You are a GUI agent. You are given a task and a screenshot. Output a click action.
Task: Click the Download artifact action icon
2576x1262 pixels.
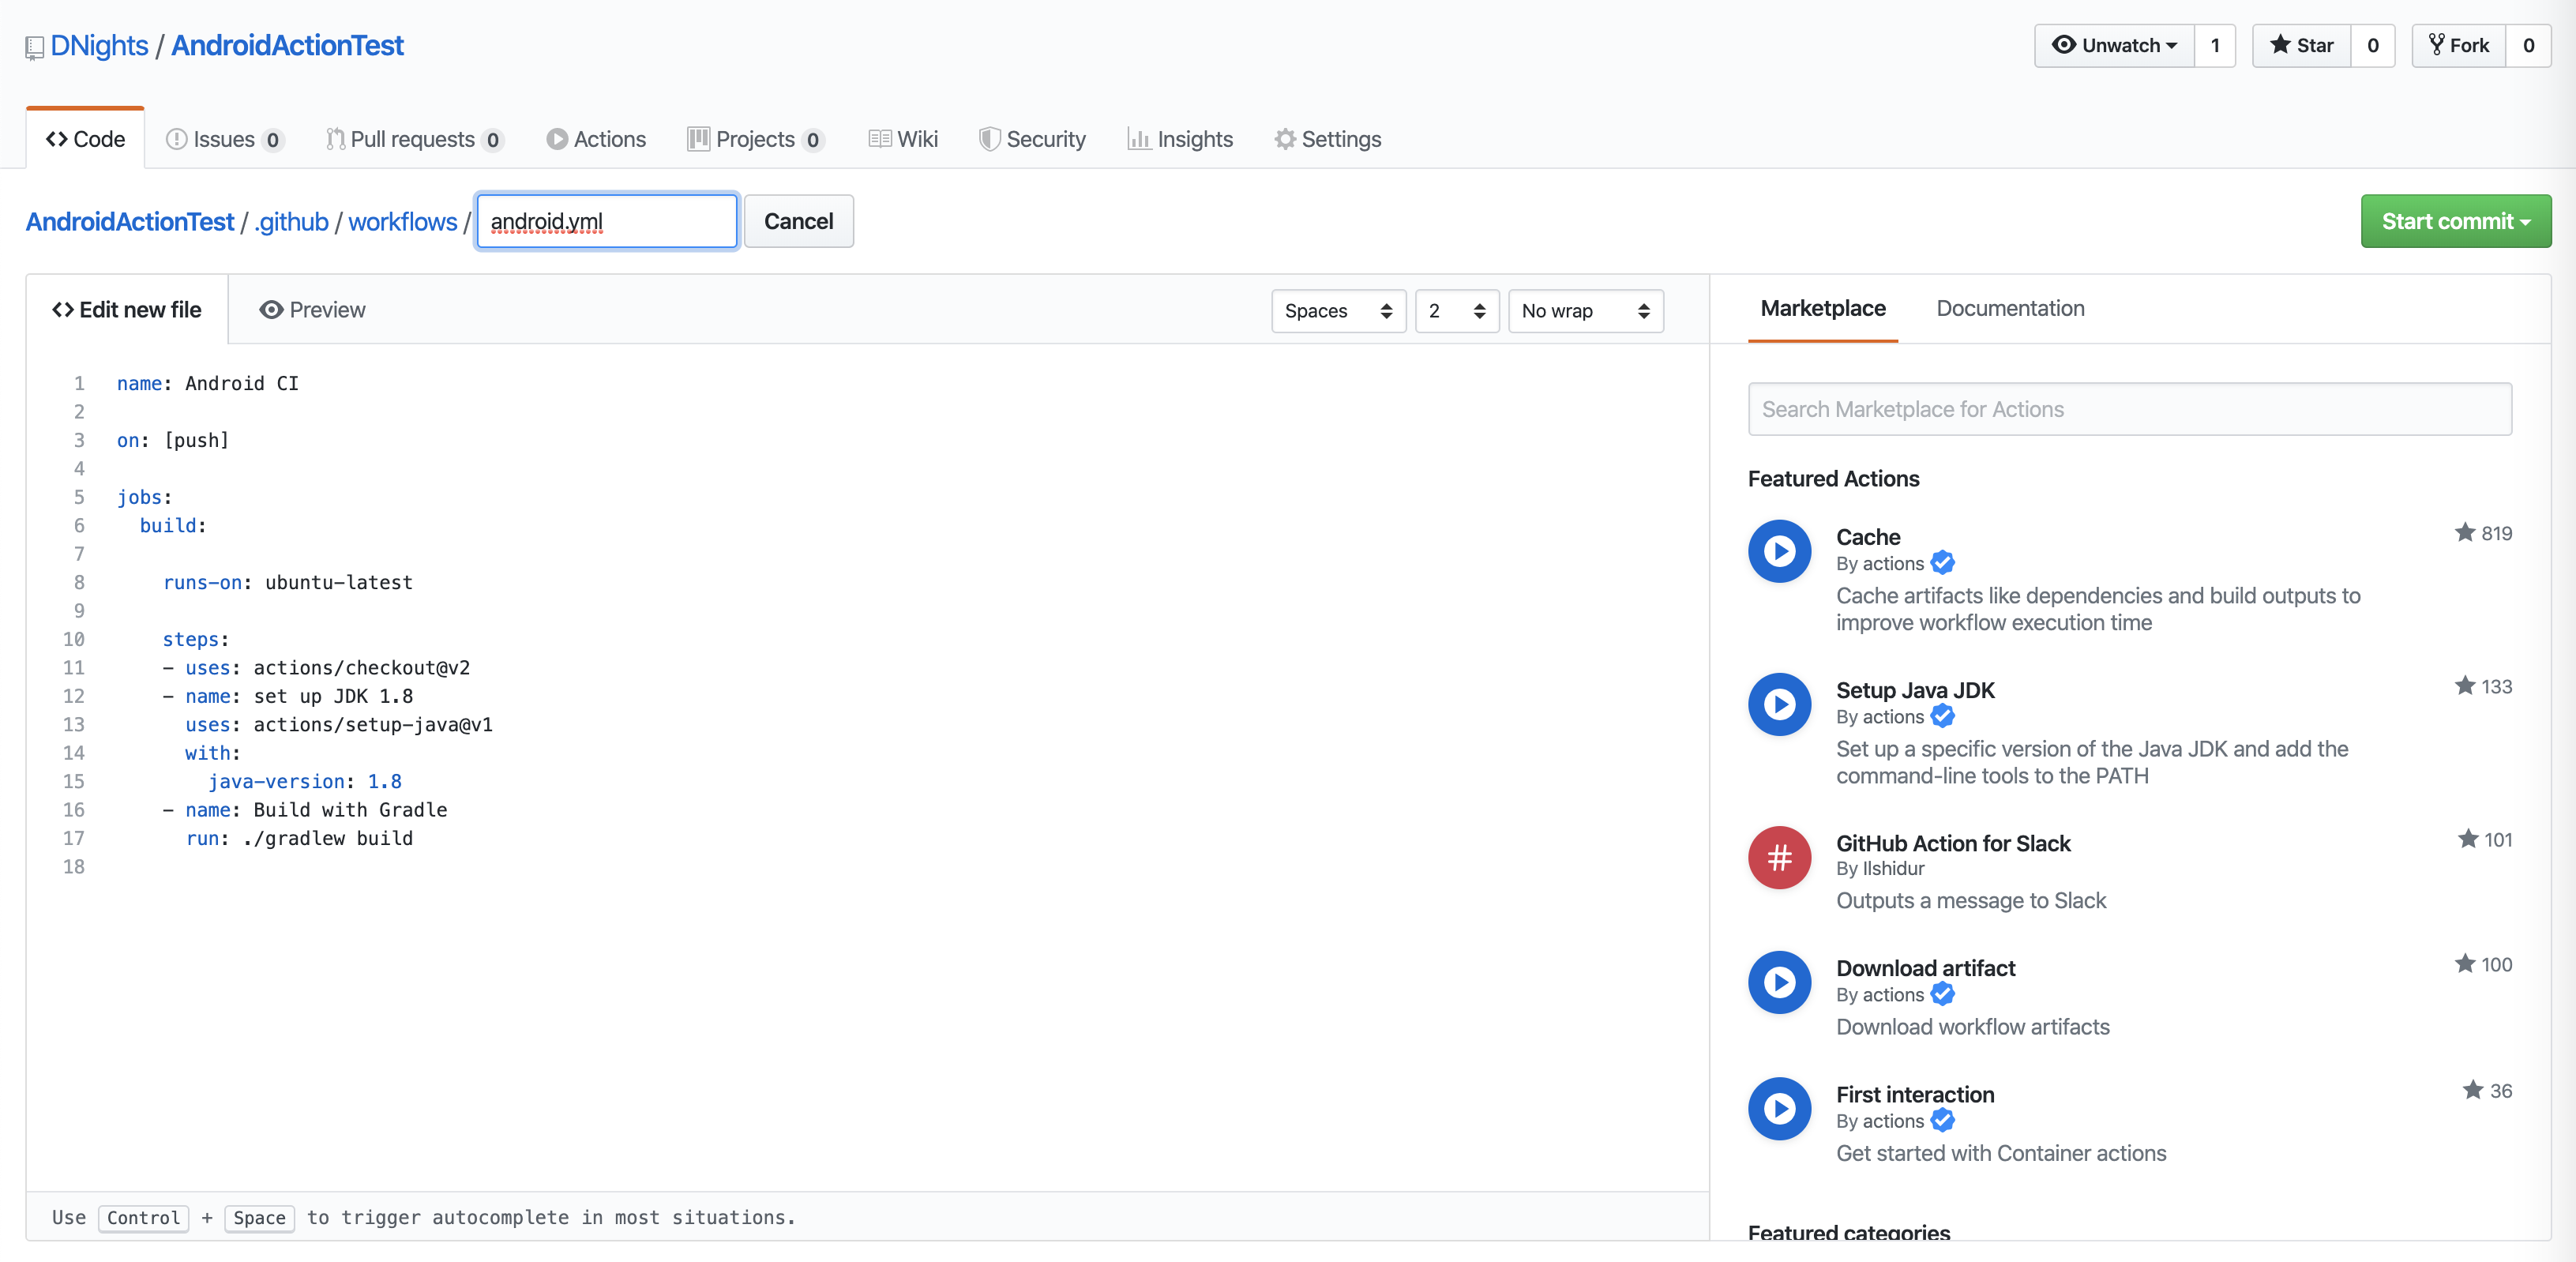[x=1779, y=983]
